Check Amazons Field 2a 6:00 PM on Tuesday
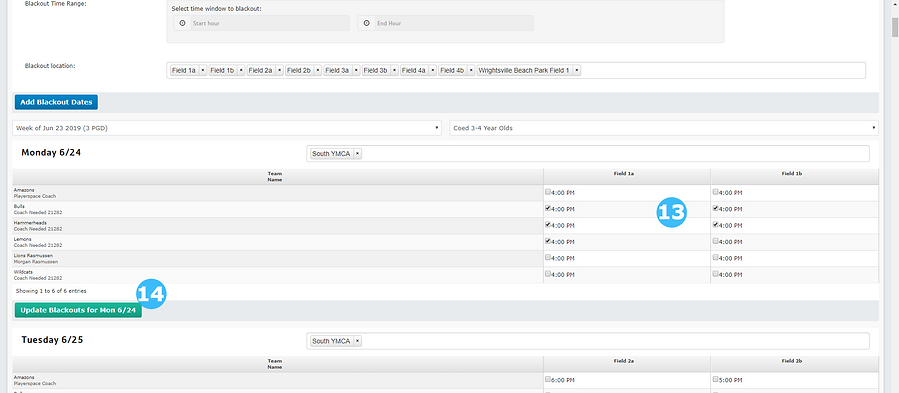The height and width of the screenshot is (393, 899). coord(548,379)
